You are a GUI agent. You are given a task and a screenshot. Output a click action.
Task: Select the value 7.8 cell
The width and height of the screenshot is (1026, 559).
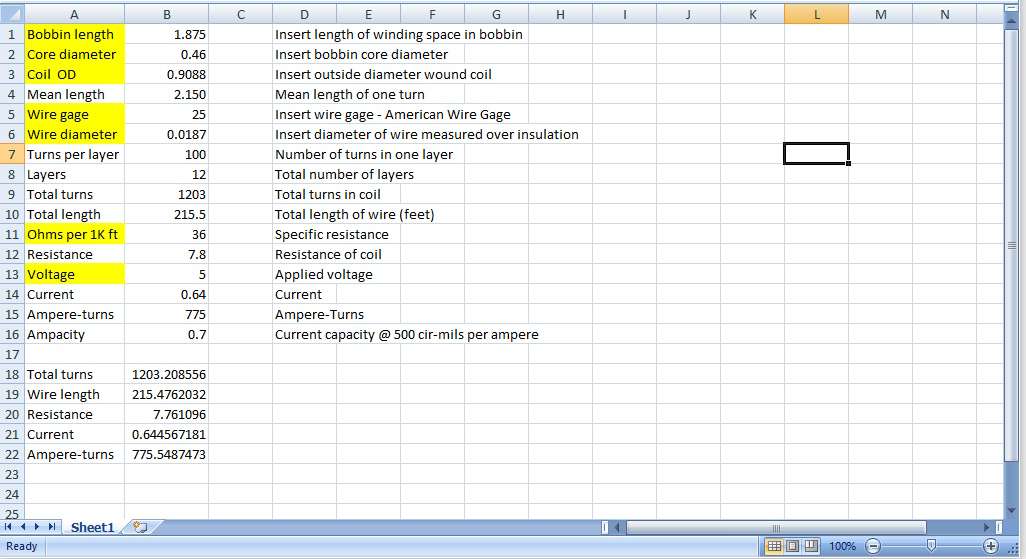click(167, 254)
